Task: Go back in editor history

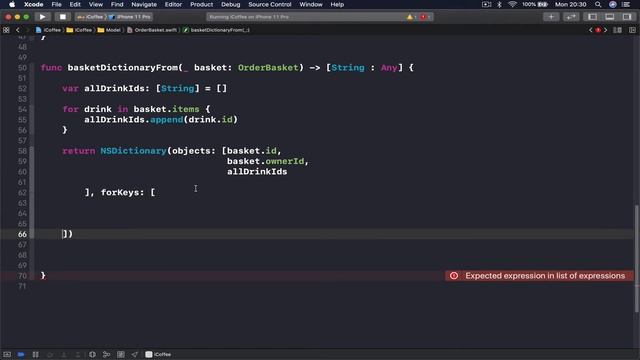Action: [18, 30]
